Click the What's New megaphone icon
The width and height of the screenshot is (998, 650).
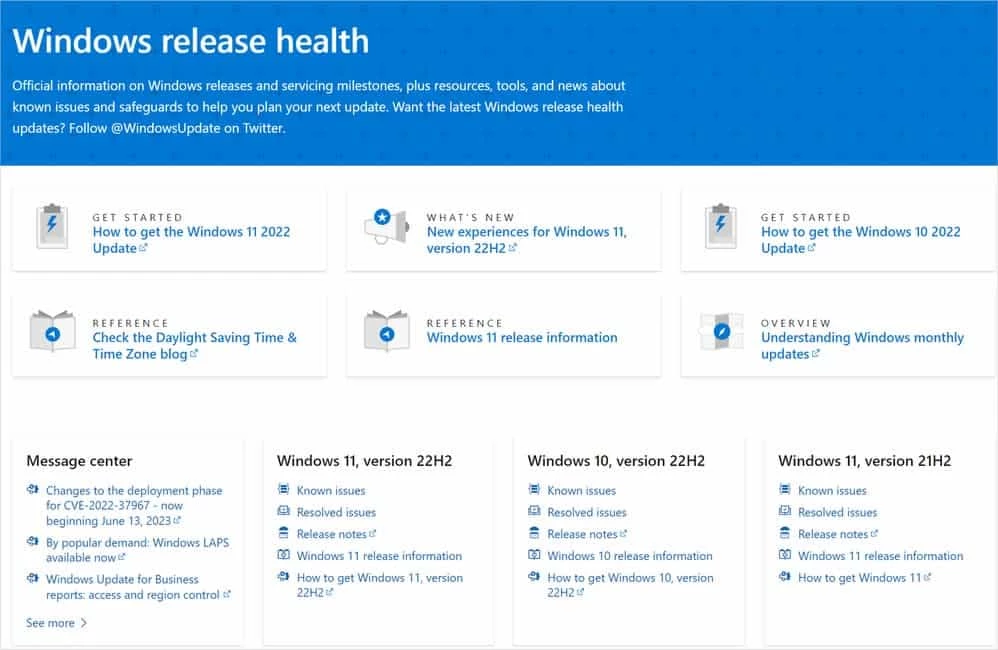coord(385,225)
